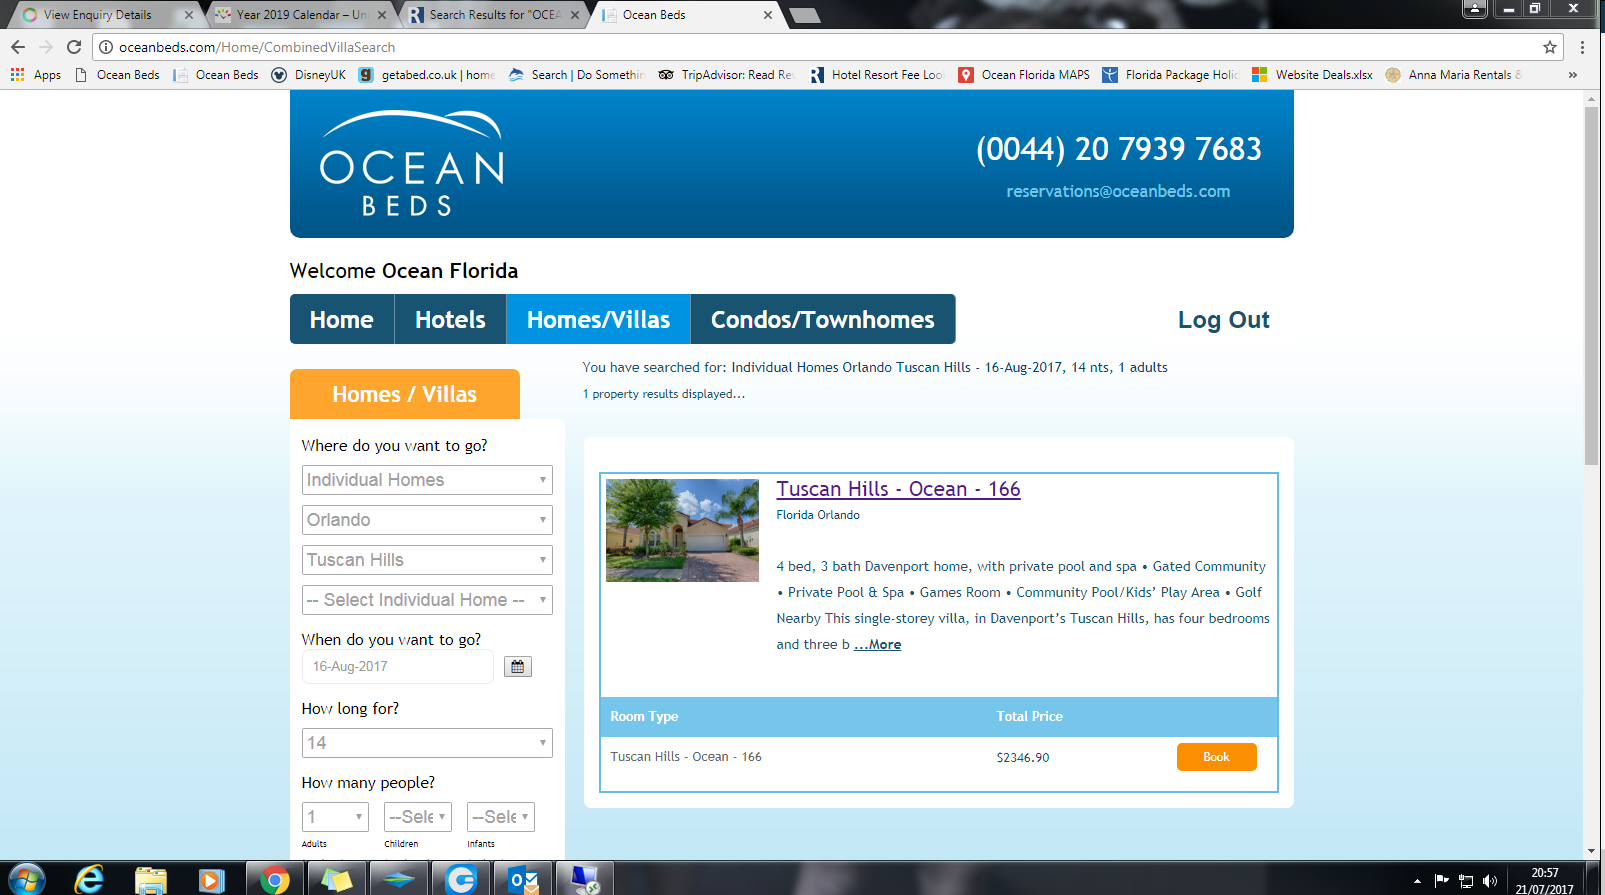The width and height of the screenshot is (1605, 895).
Task: Expand the description with the ...More link
Action: pos(877,645)
